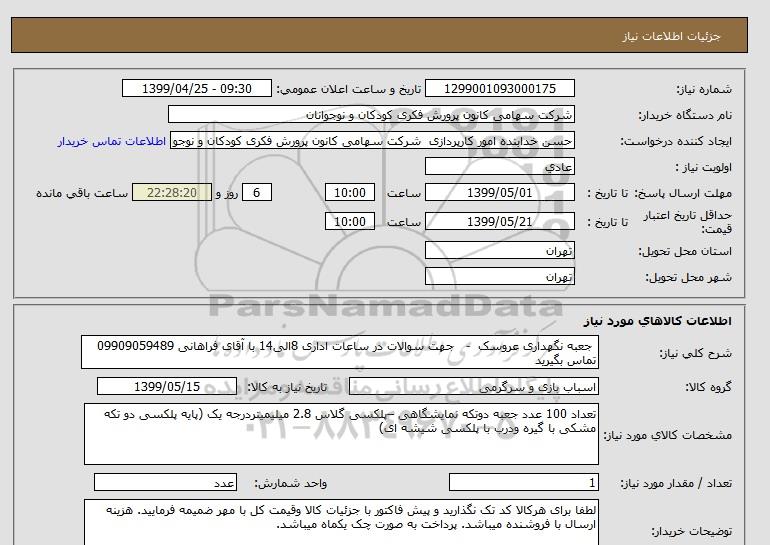Click the شماره نیاز label

(x=704, y=89)
